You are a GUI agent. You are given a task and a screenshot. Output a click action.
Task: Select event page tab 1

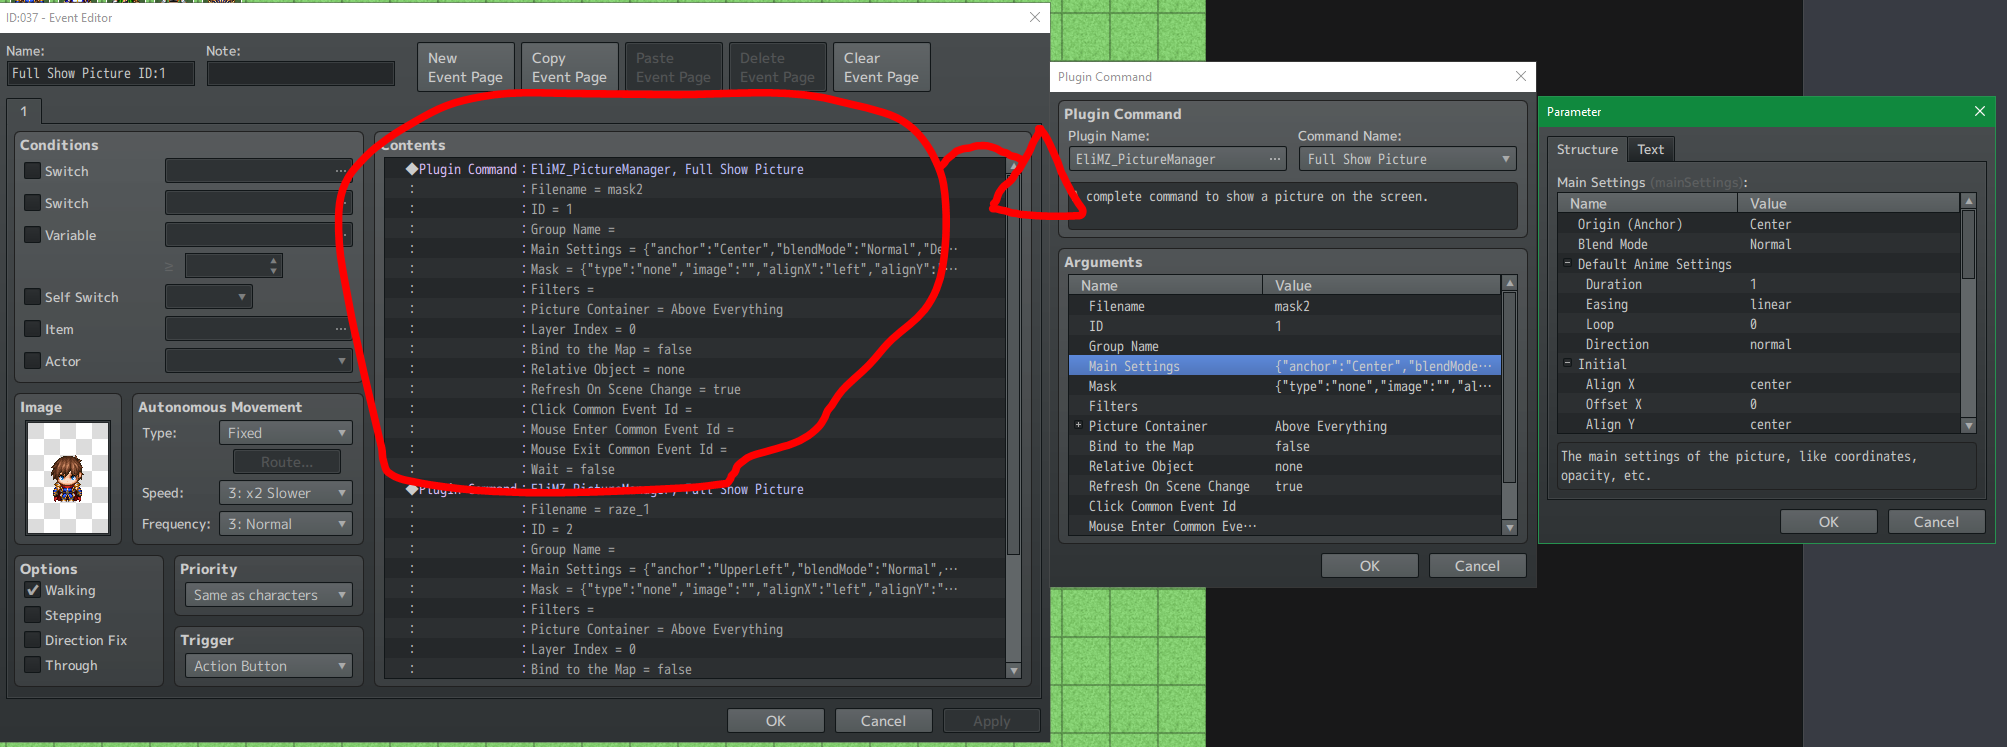[x=24, y=111]
